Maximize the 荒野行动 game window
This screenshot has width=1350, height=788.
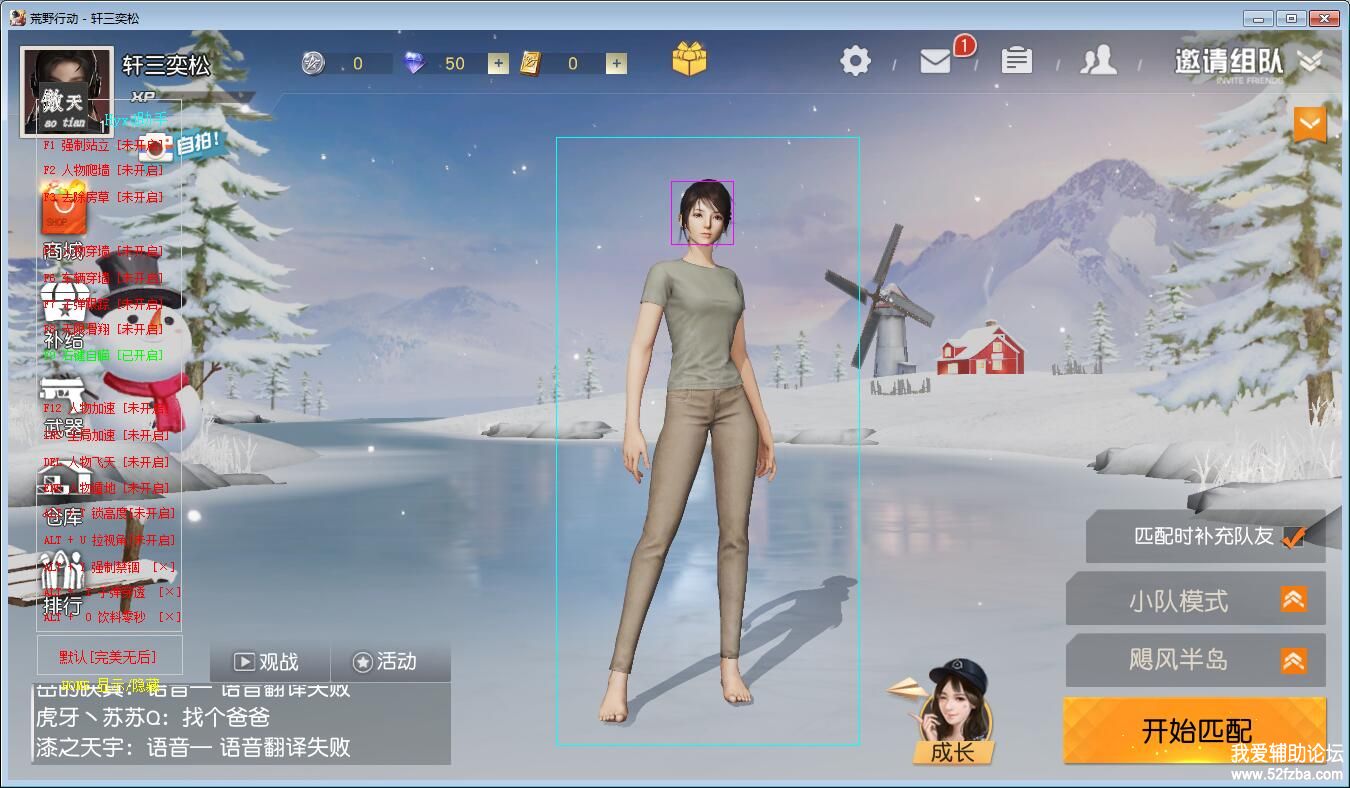point(1291,18)
